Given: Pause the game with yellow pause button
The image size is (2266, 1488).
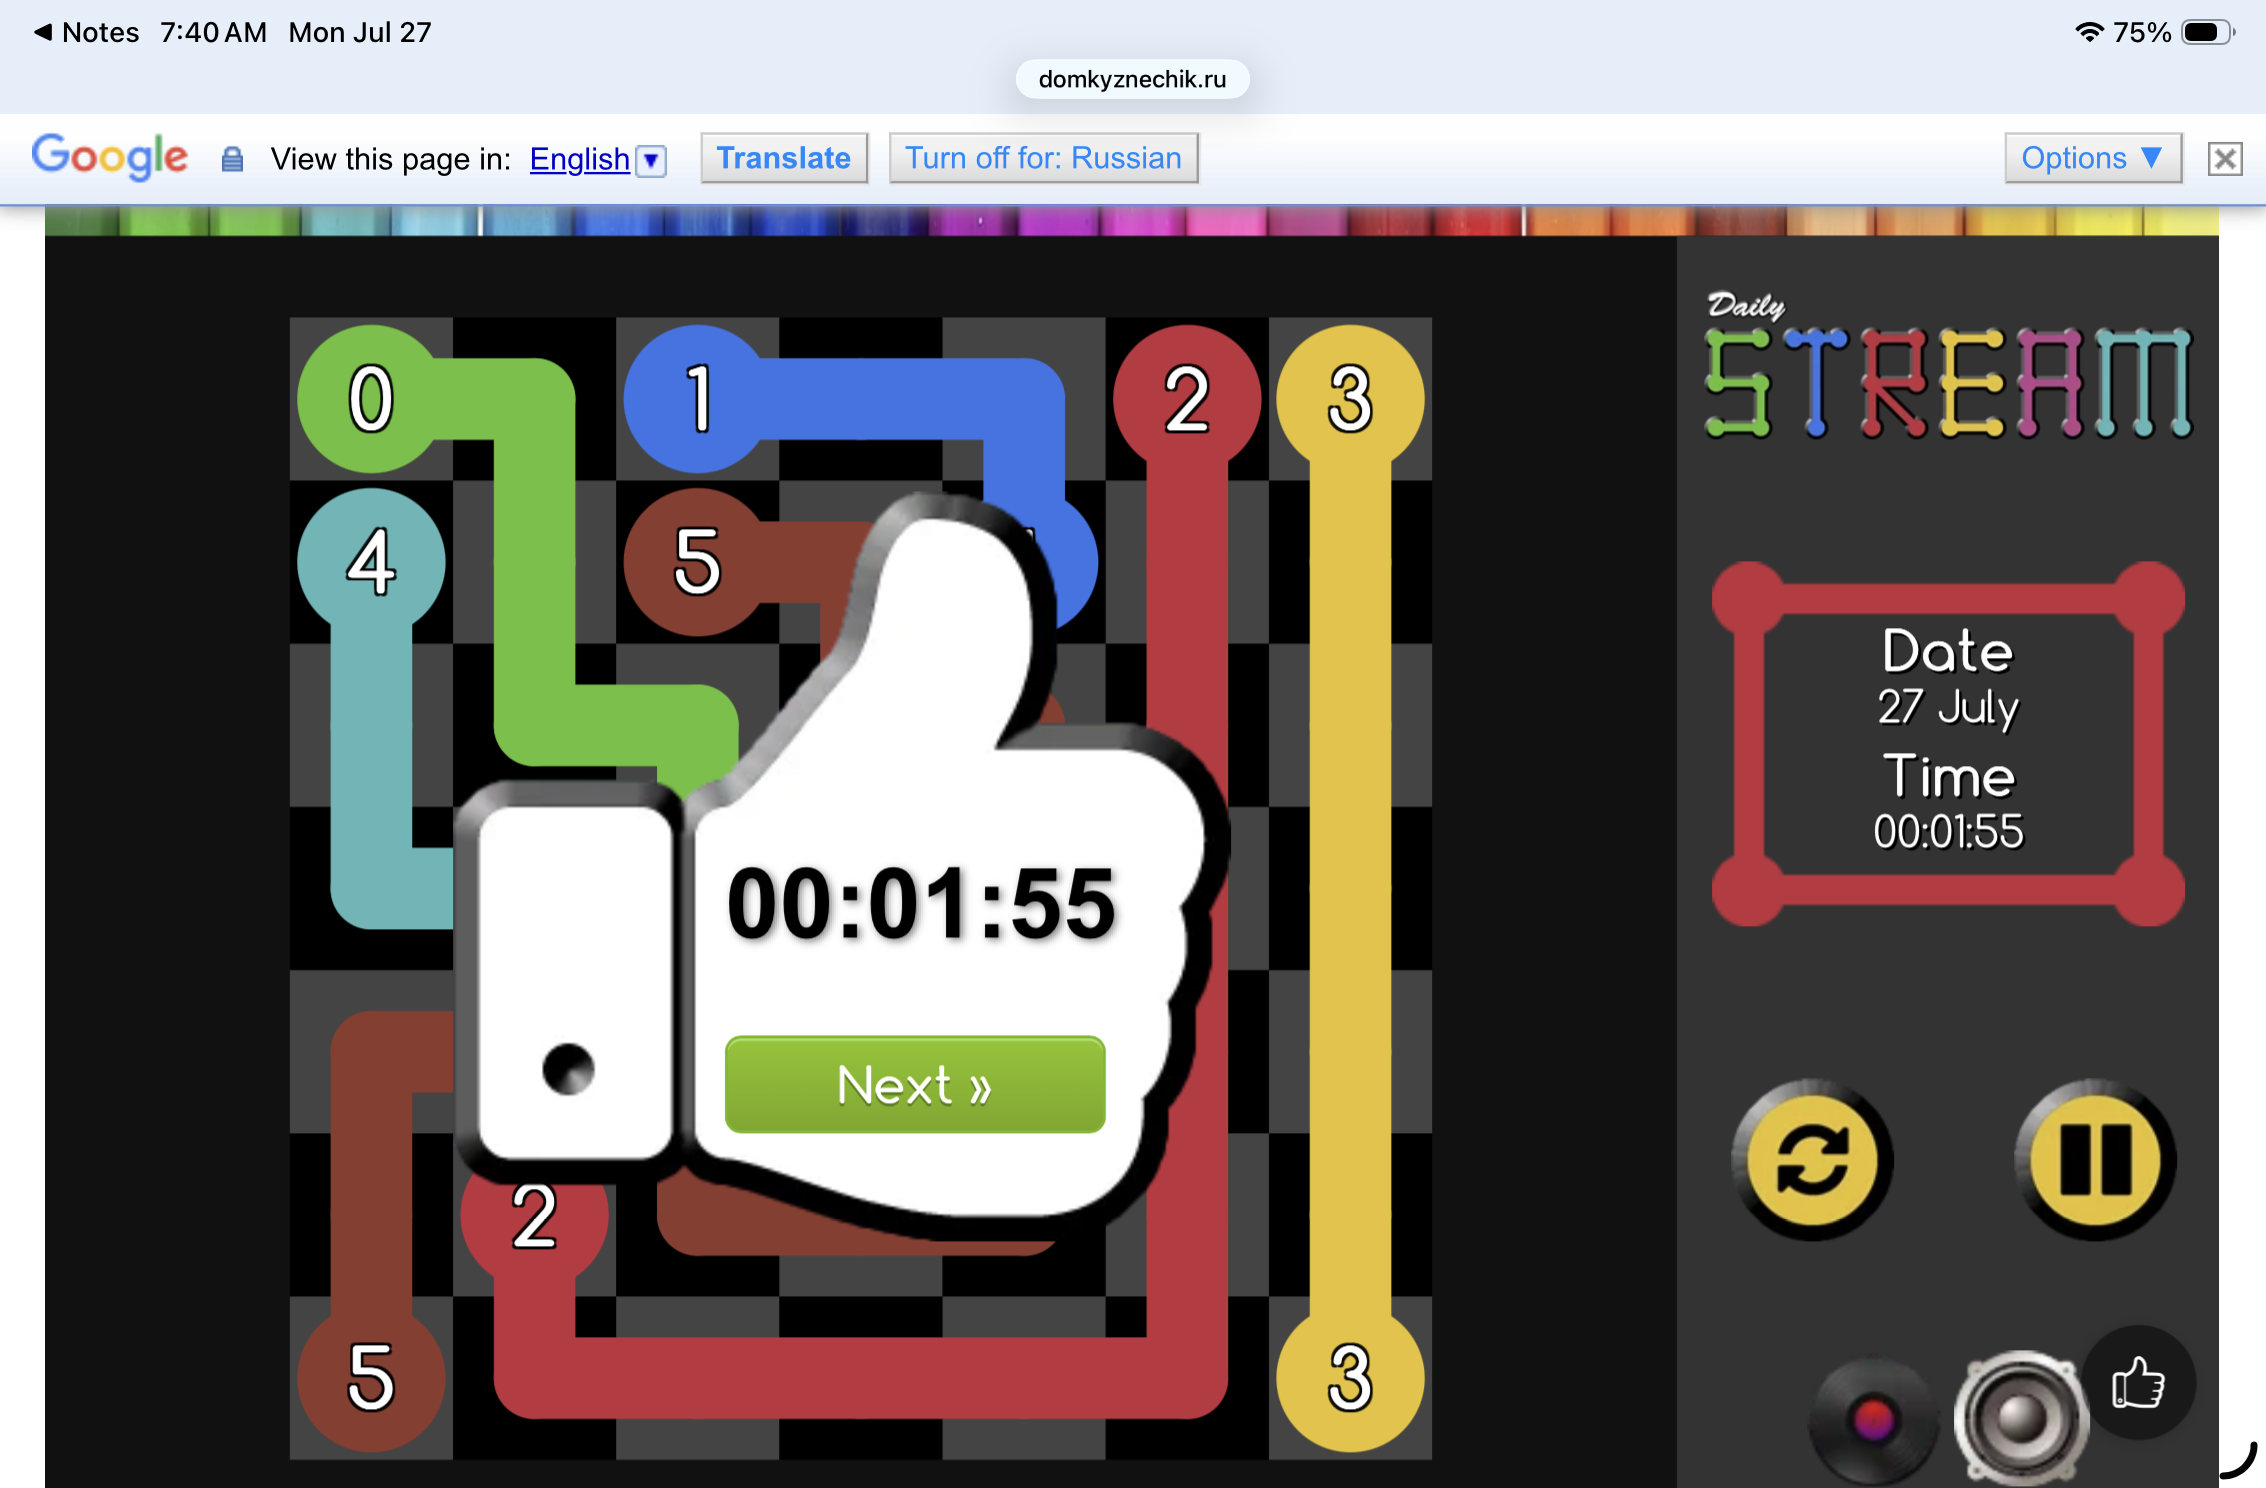Looking at the screenshot, I should coord(2095,1160).
